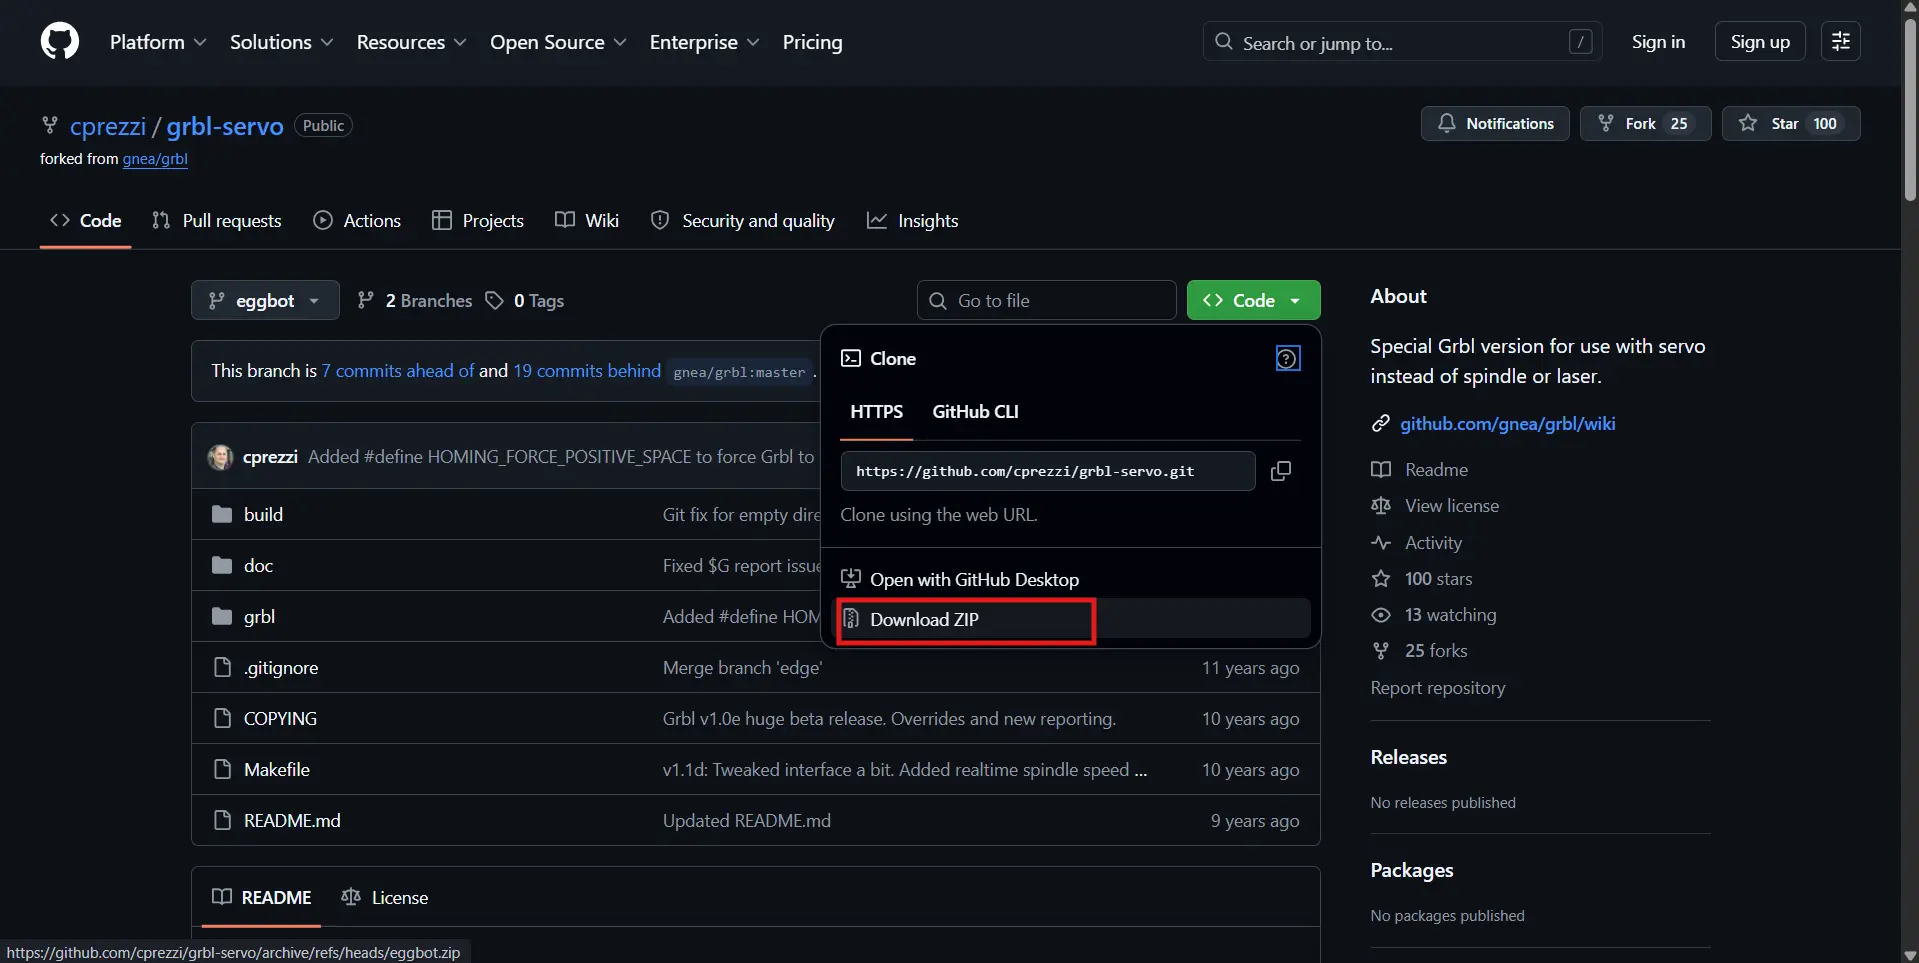This screenshot has height=963, width=1919.
Task: Click Download ZIP
Action: (925, 619)
